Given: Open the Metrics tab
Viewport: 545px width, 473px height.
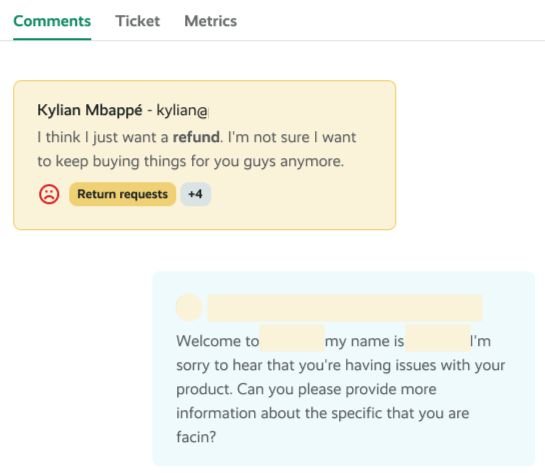Looking at the screenshot, I should 211,21.
